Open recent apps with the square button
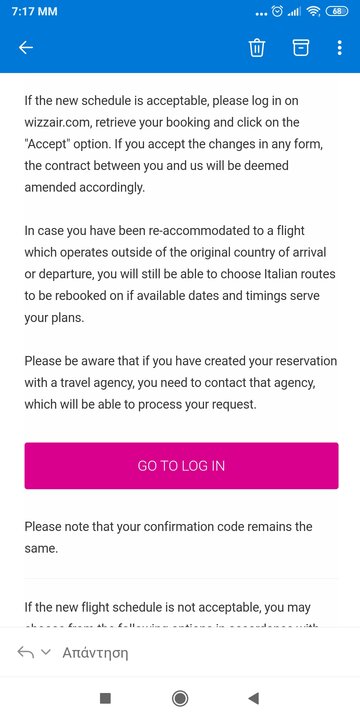 pos(105,698)
